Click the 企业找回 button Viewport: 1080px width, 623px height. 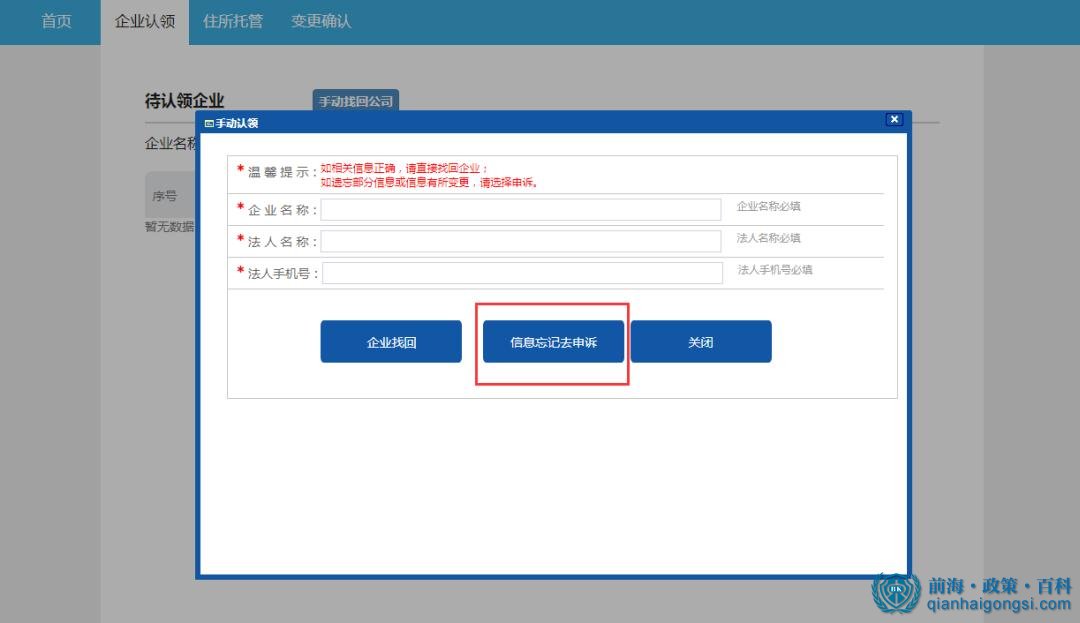pos(390,341)
